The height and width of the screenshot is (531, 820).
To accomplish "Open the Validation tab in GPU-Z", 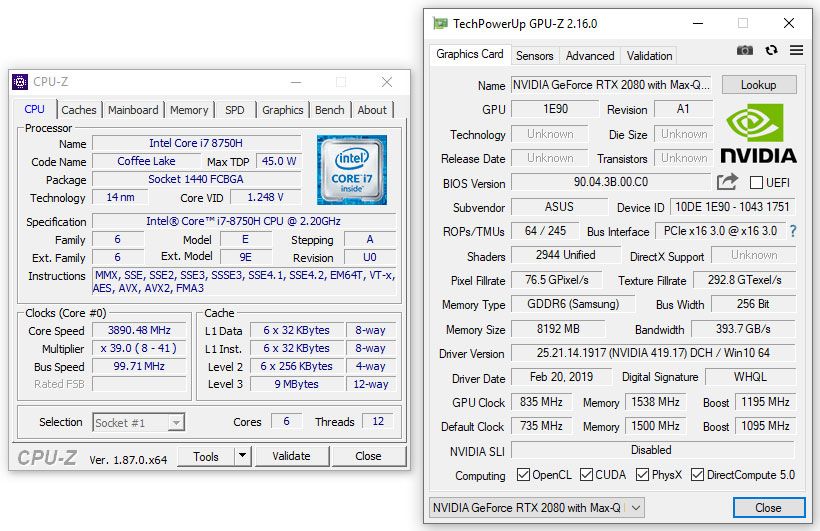I will coord(650,55).
